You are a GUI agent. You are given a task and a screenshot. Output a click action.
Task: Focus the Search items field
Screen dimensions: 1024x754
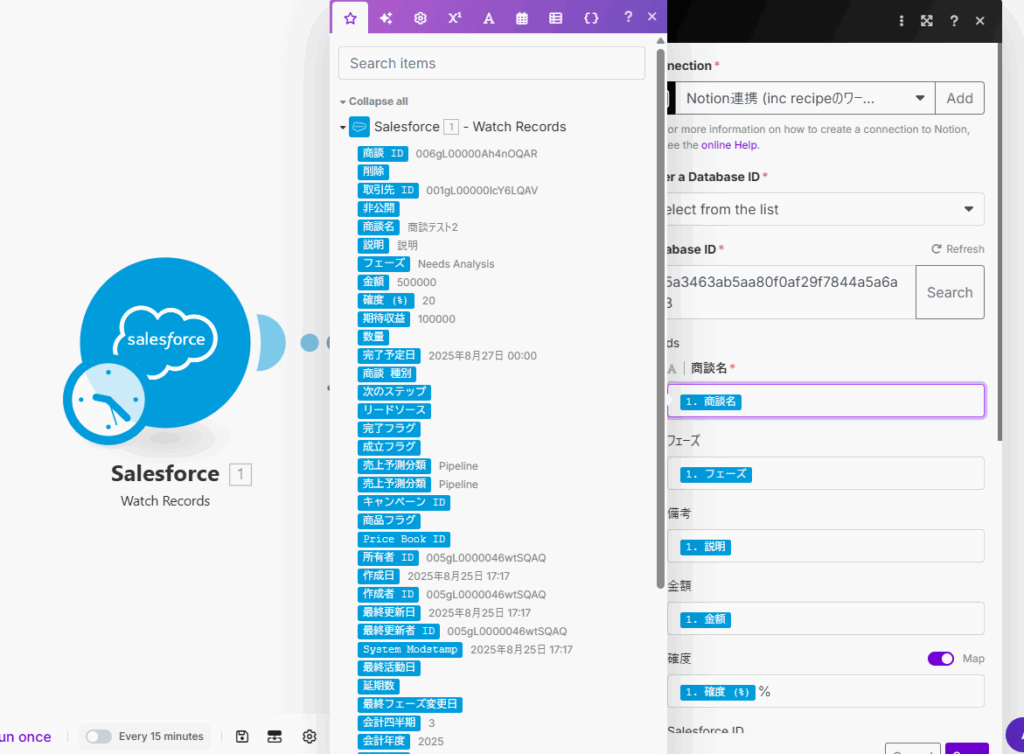[492, 63]
